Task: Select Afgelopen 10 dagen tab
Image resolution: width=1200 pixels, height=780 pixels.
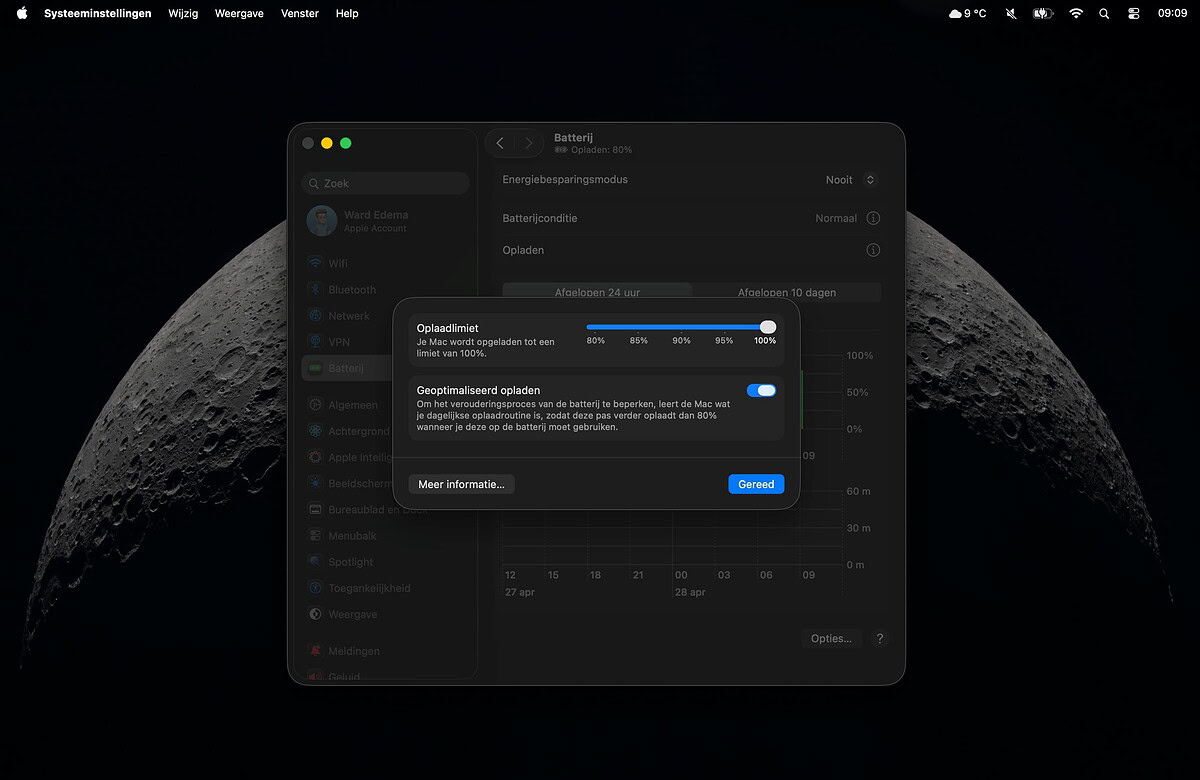Action: point(786,292)
